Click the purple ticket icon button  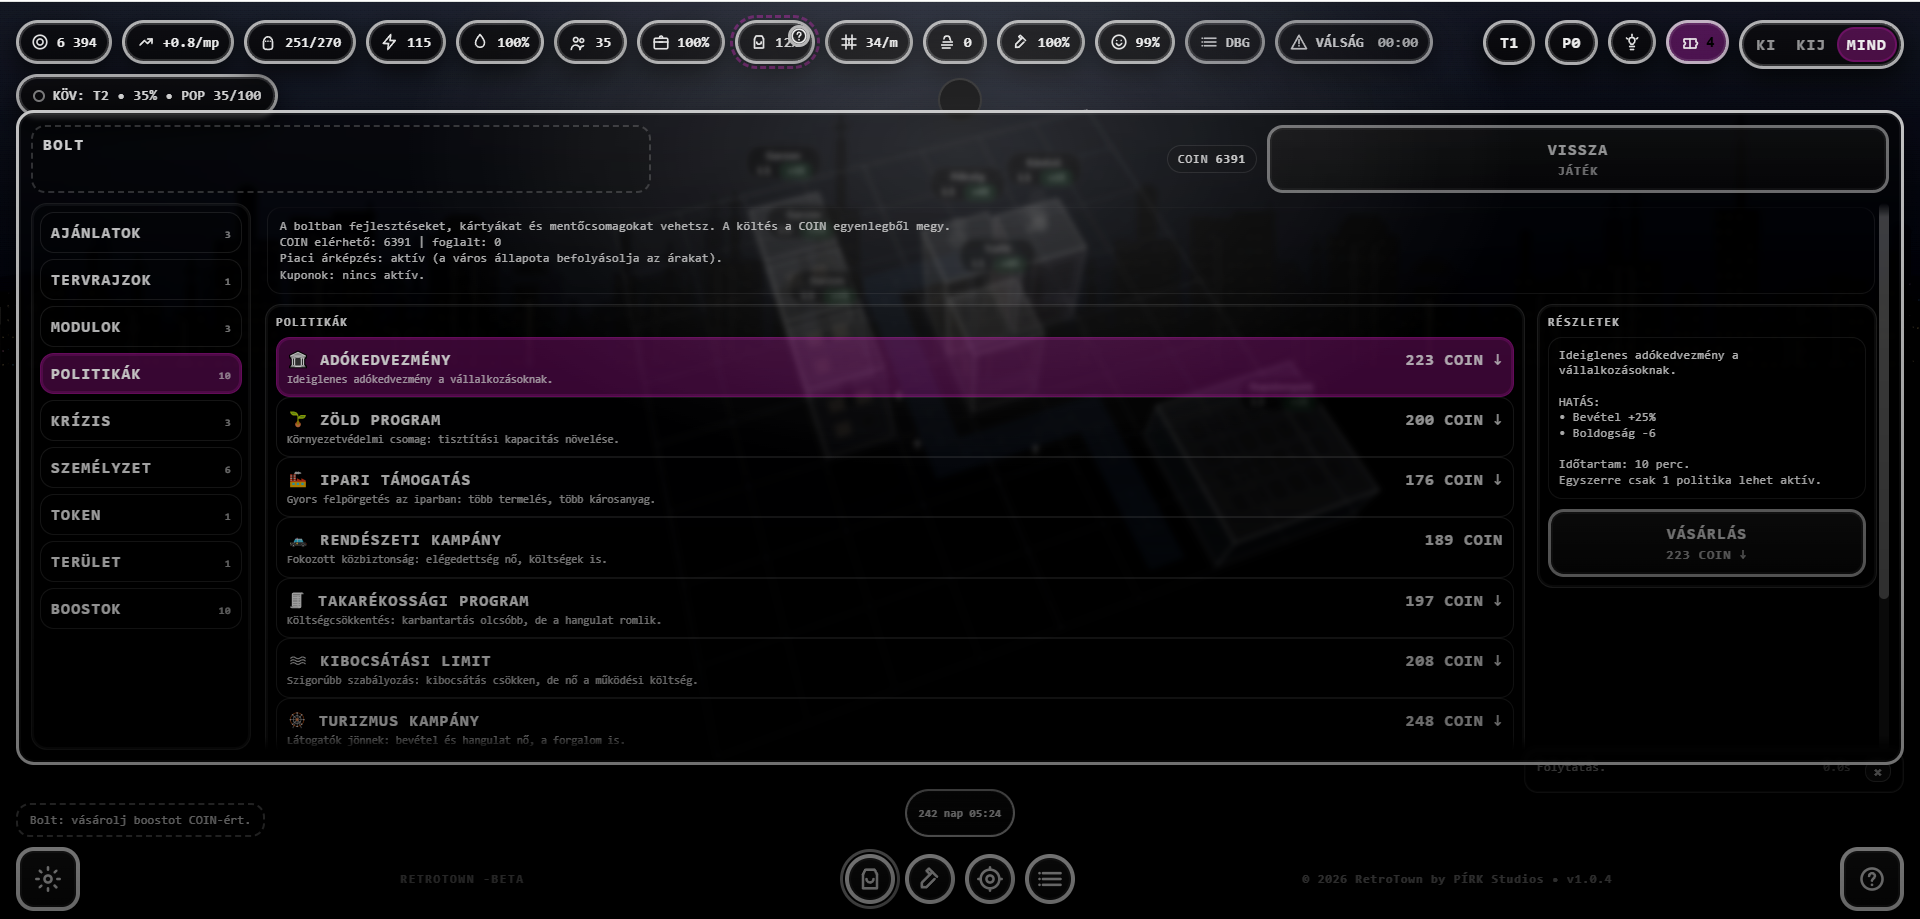click(1697, 43)
